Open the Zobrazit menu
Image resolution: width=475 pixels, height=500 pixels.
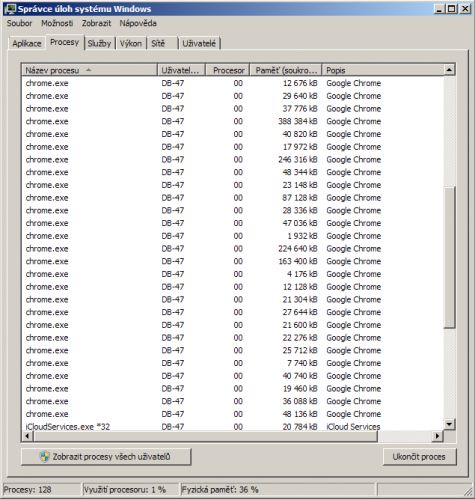point(96,23)
